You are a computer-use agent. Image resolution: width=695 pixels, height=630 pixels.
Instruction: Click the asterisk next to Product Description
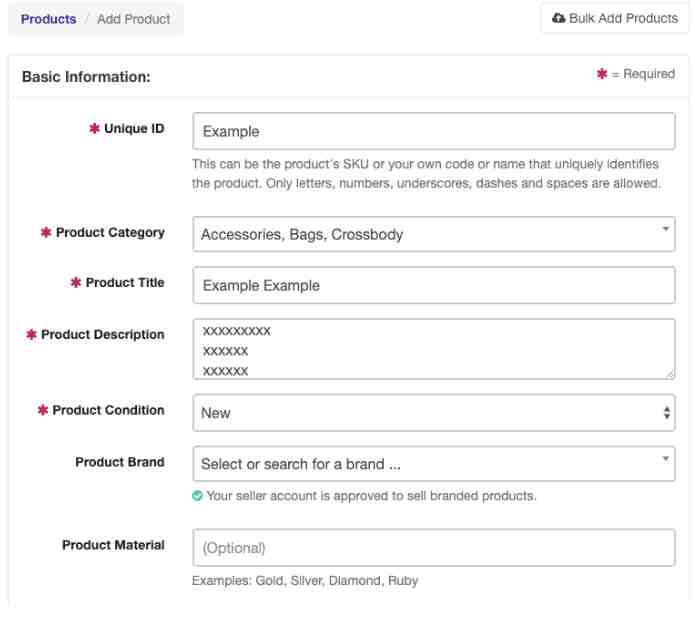[x=31, y=334]
